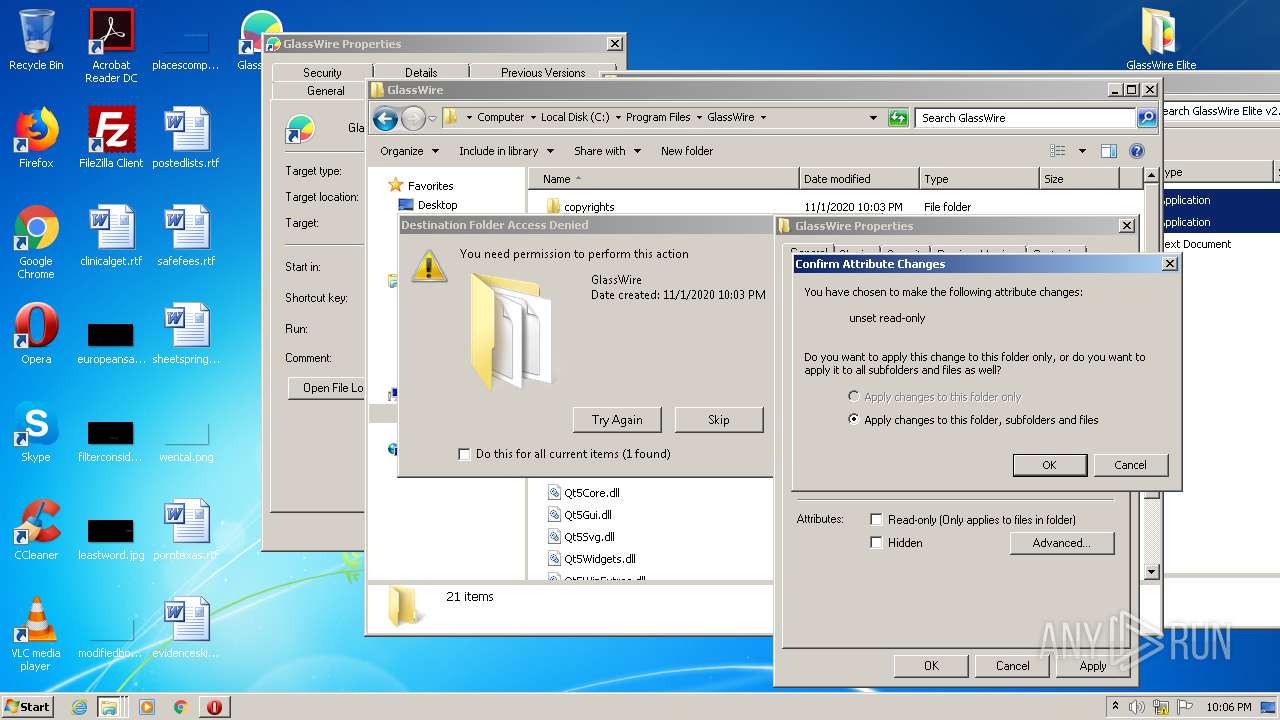Open Firefox desktop shortcut
The height and width of the screenshot is (720, 1280).
[x=36, y=138]
